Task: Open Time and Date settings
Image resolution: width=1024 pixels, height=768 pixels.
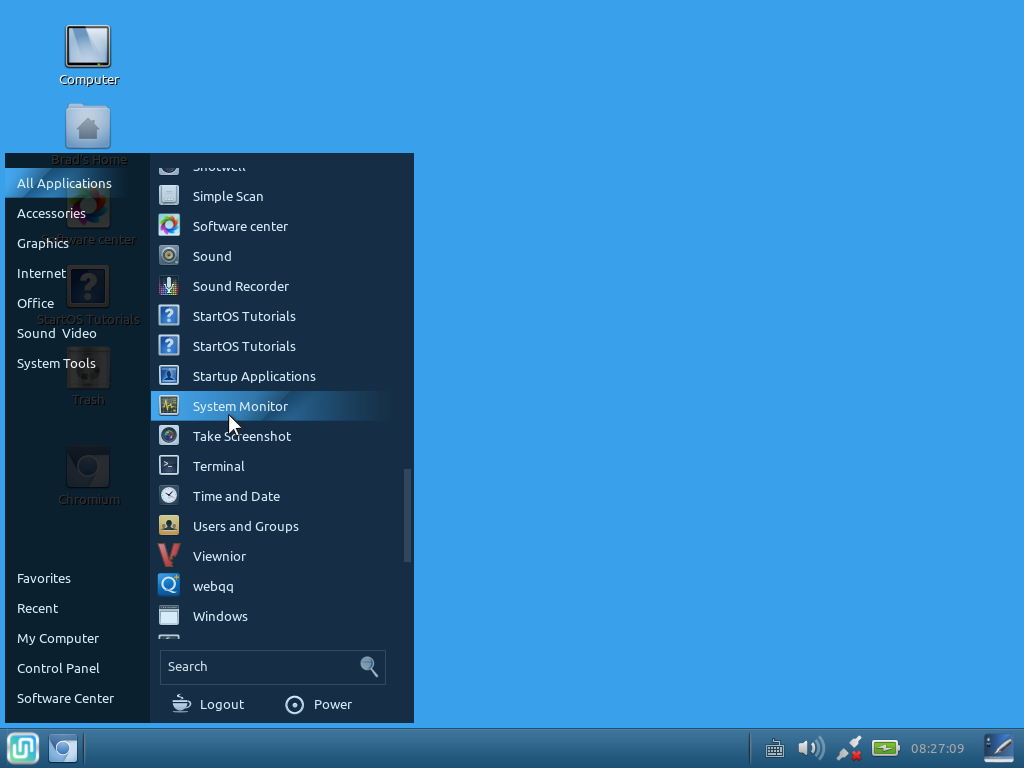Action: pyautogui.click(x=274, y=496)
